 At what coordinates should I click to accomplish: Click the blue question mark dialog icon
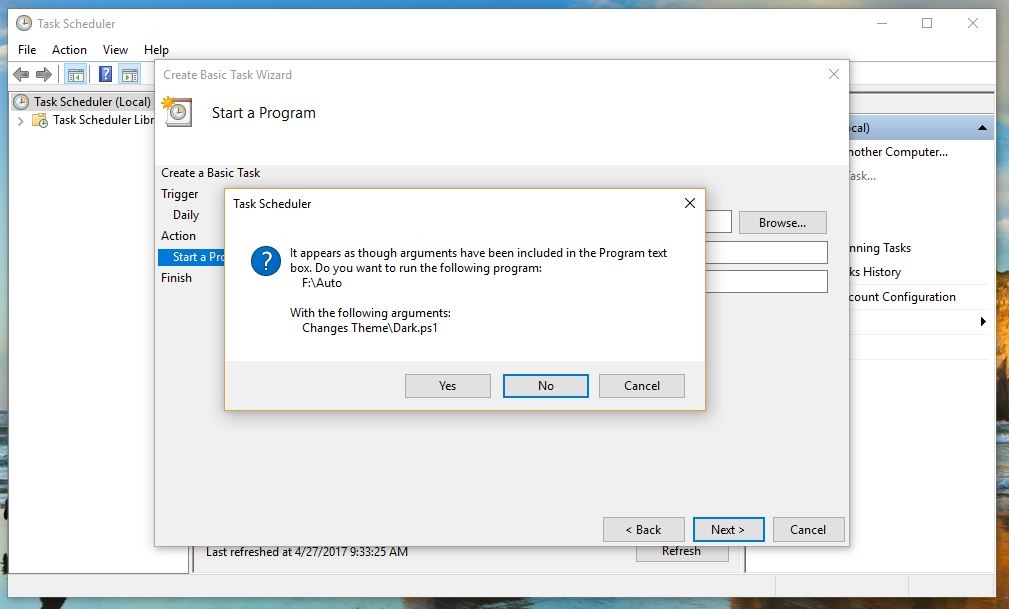click(266, 261)
